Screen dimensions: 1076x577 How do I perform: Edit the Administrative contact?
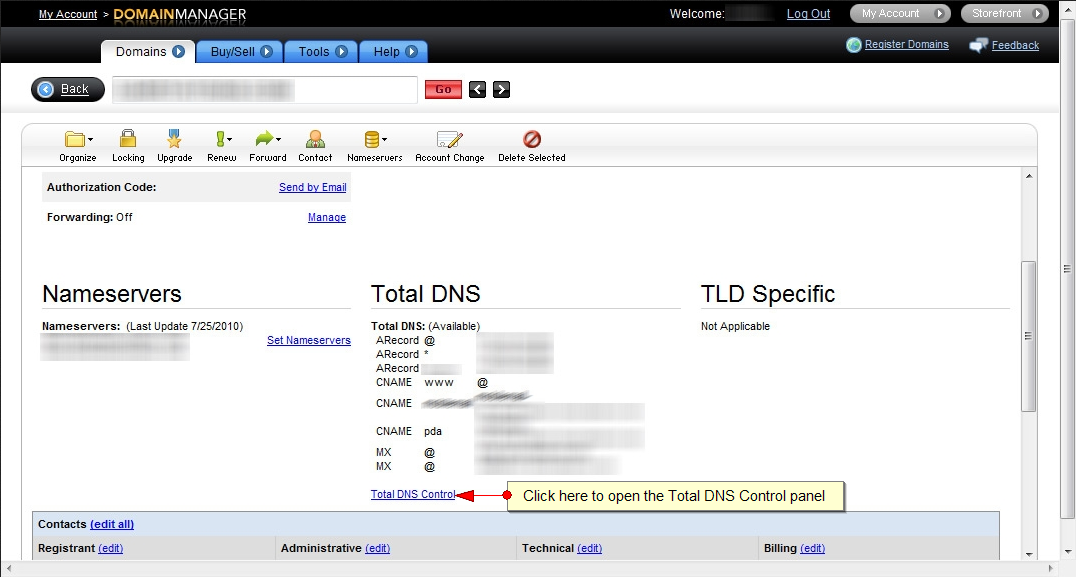point(377,548)
